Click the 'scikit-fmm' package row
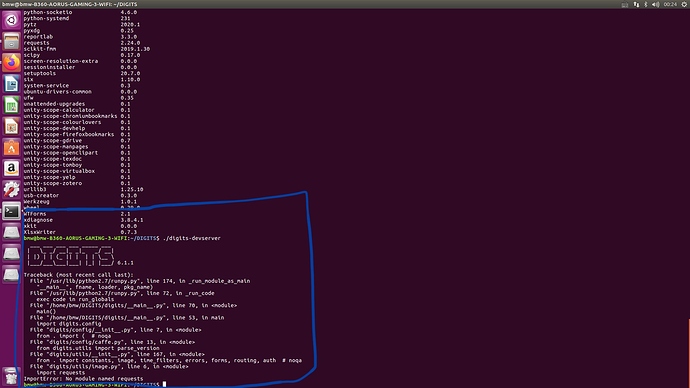 [87, 49]
